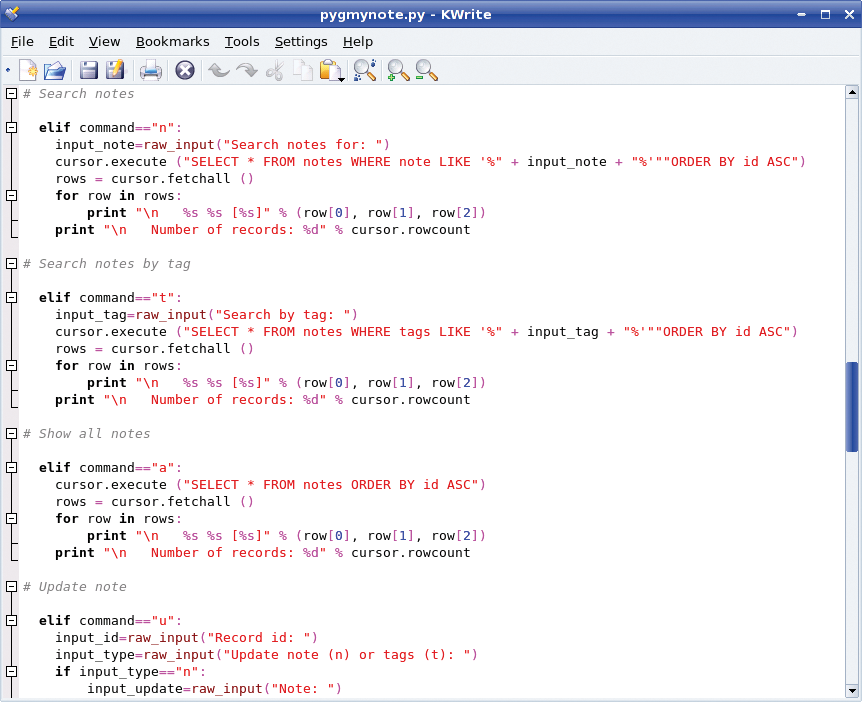862x702 pixels.
Task: Open the Bookmarks menu
Action: point(173,42)
